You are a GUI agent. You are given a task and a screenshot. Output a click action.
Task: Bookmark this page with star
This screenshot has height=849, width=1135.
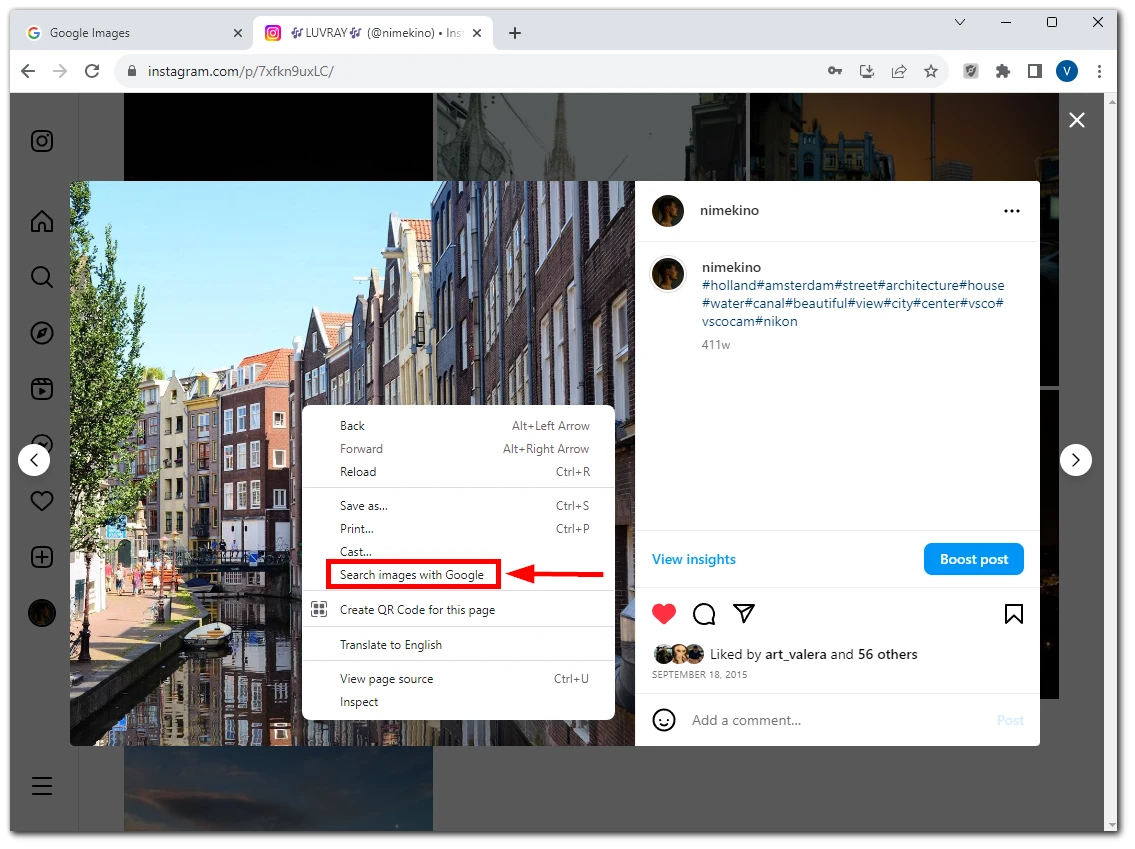pos(931,71)
